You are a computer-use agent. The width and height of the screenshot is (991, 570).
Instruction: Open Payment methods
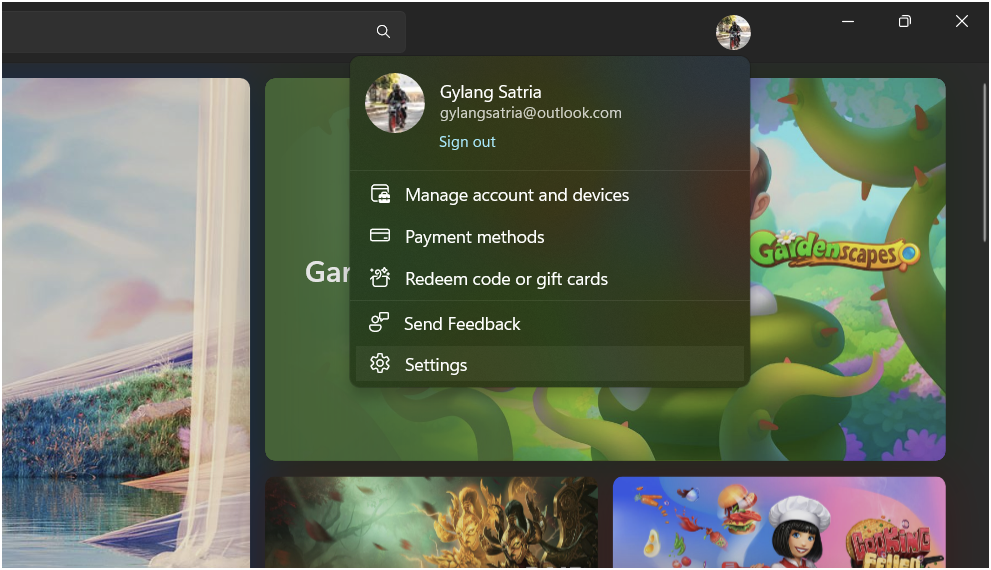coord(550,237)
